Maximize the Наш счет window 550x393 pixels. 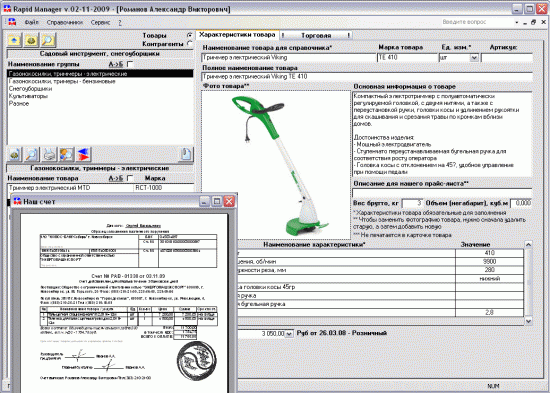(x=217, y=201)
